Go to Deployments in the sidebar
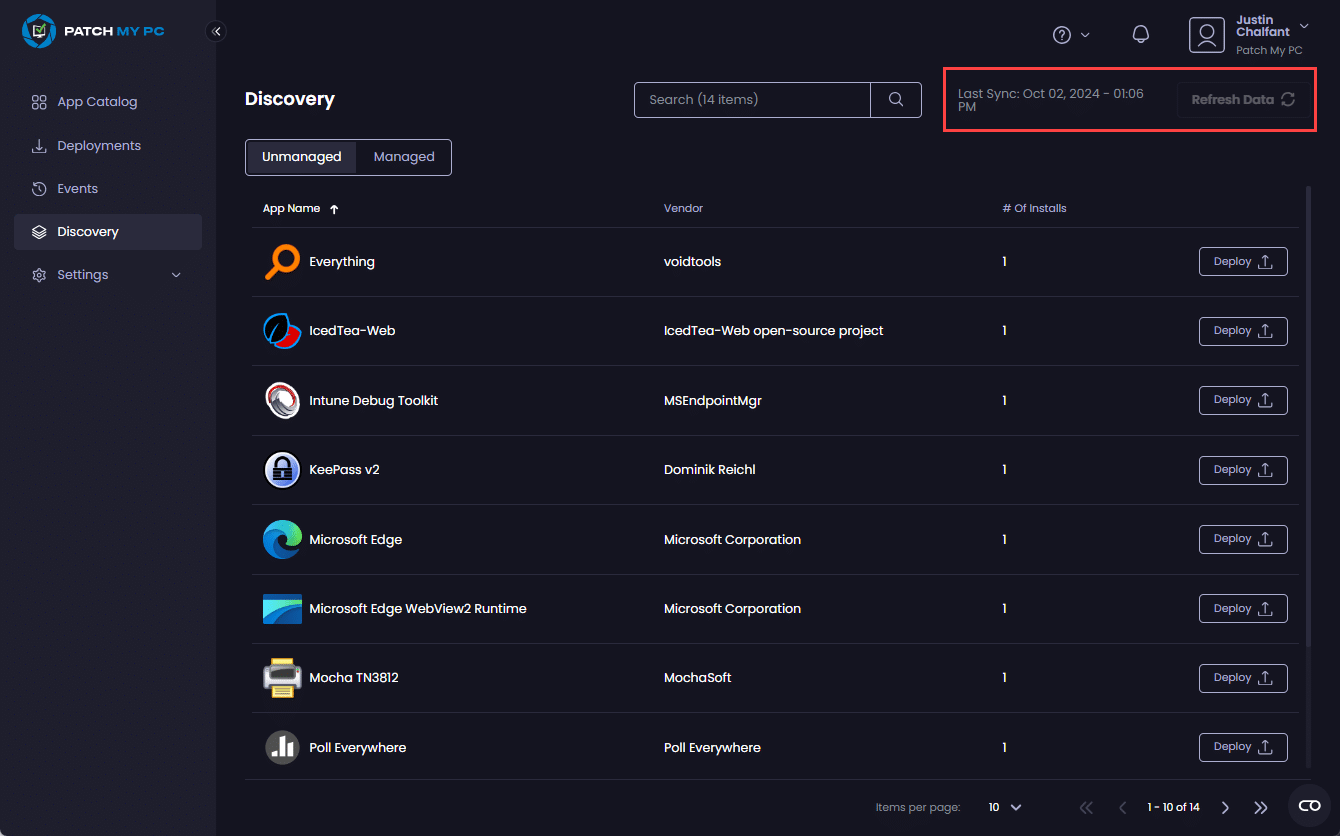 click(98, 146)
